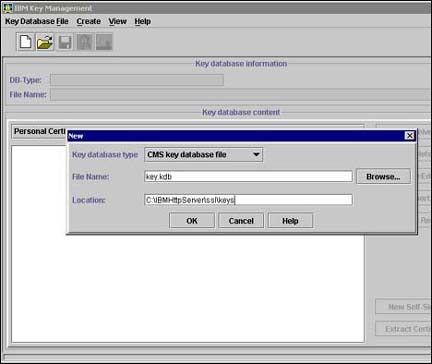Click the New Self-Signed button
This screenshot has height=364, width=432.
coord(403,307)
